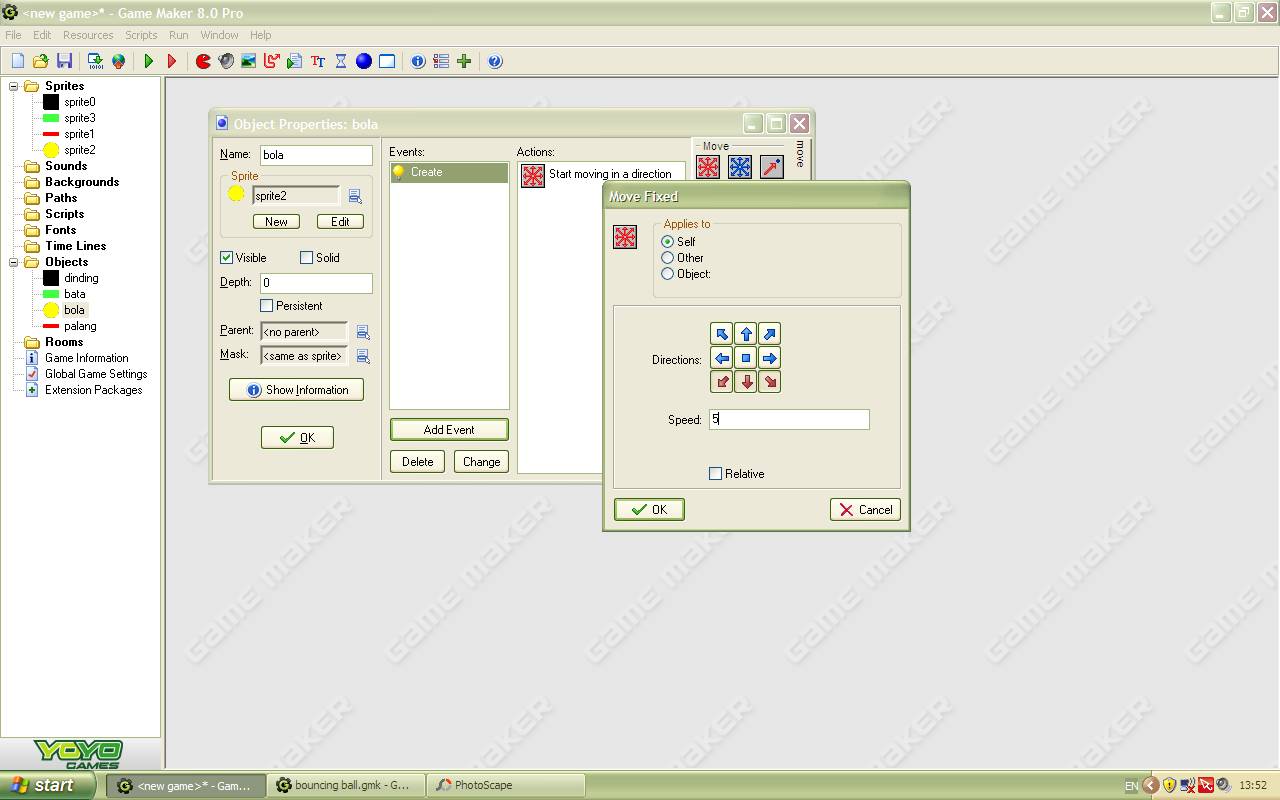
Task: Toggle the up direction arrow
Action: [x=746, y=334]
